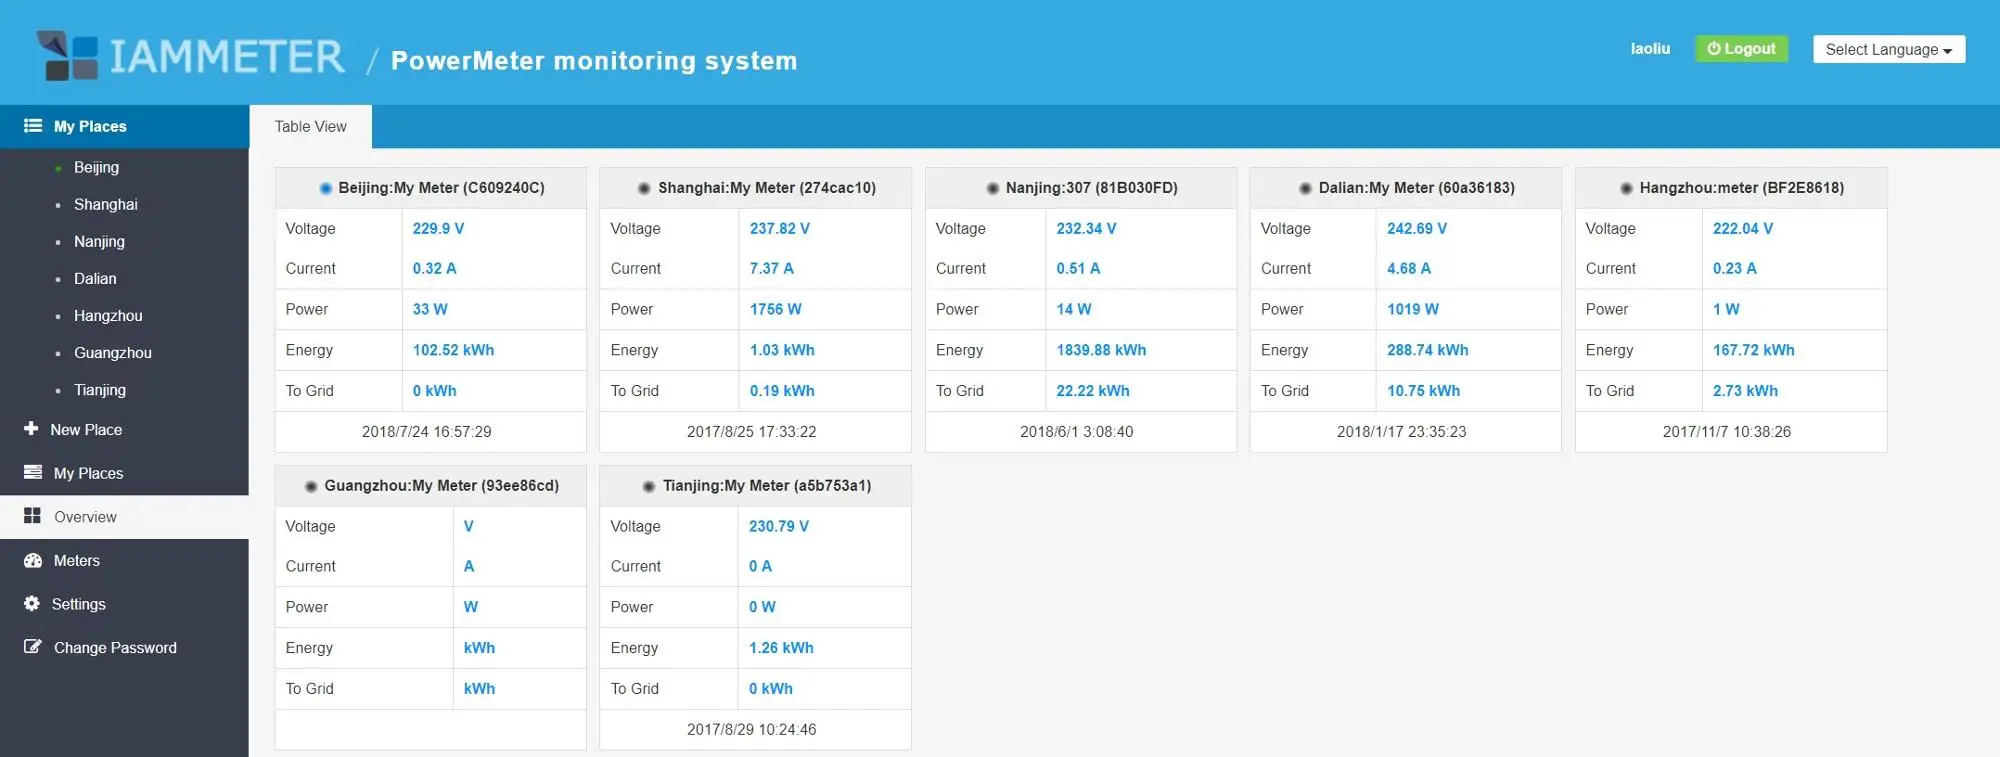The image size is (2000, 757).
Task: Click the Hangzhou timestamp 2017/11/7 10:38:26
Action: [x=1727, y=432]
